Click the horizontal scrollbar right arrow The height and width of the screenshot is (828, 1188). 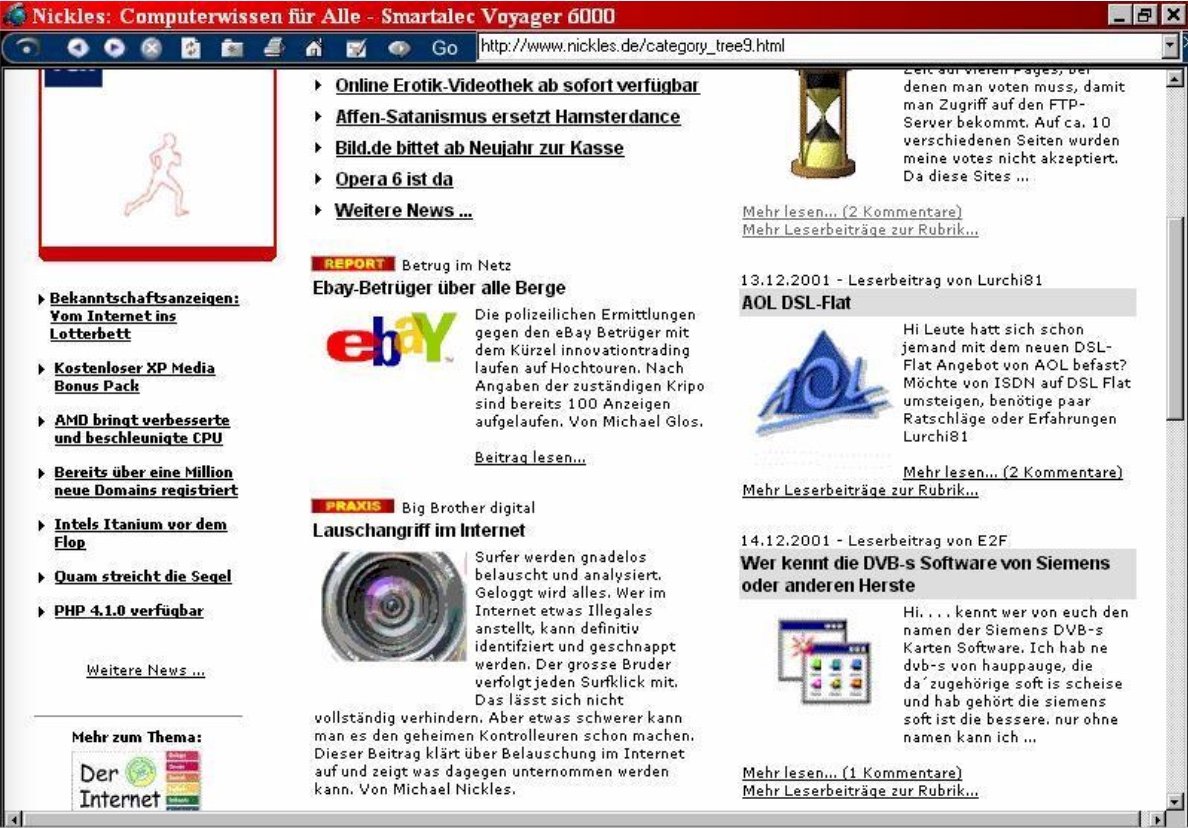[1157, 819]
